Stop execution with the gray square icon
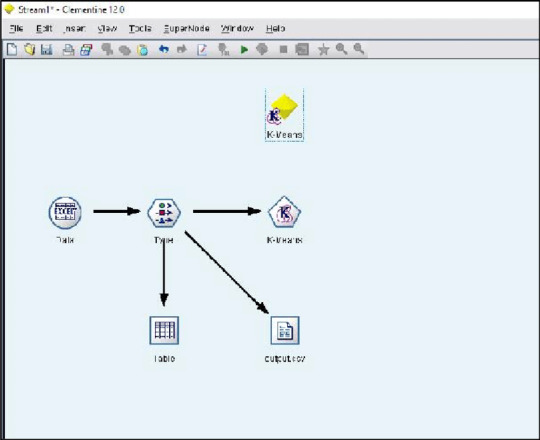Image resolution: width=540 pixels, height=440 pixels. point(283,50)
